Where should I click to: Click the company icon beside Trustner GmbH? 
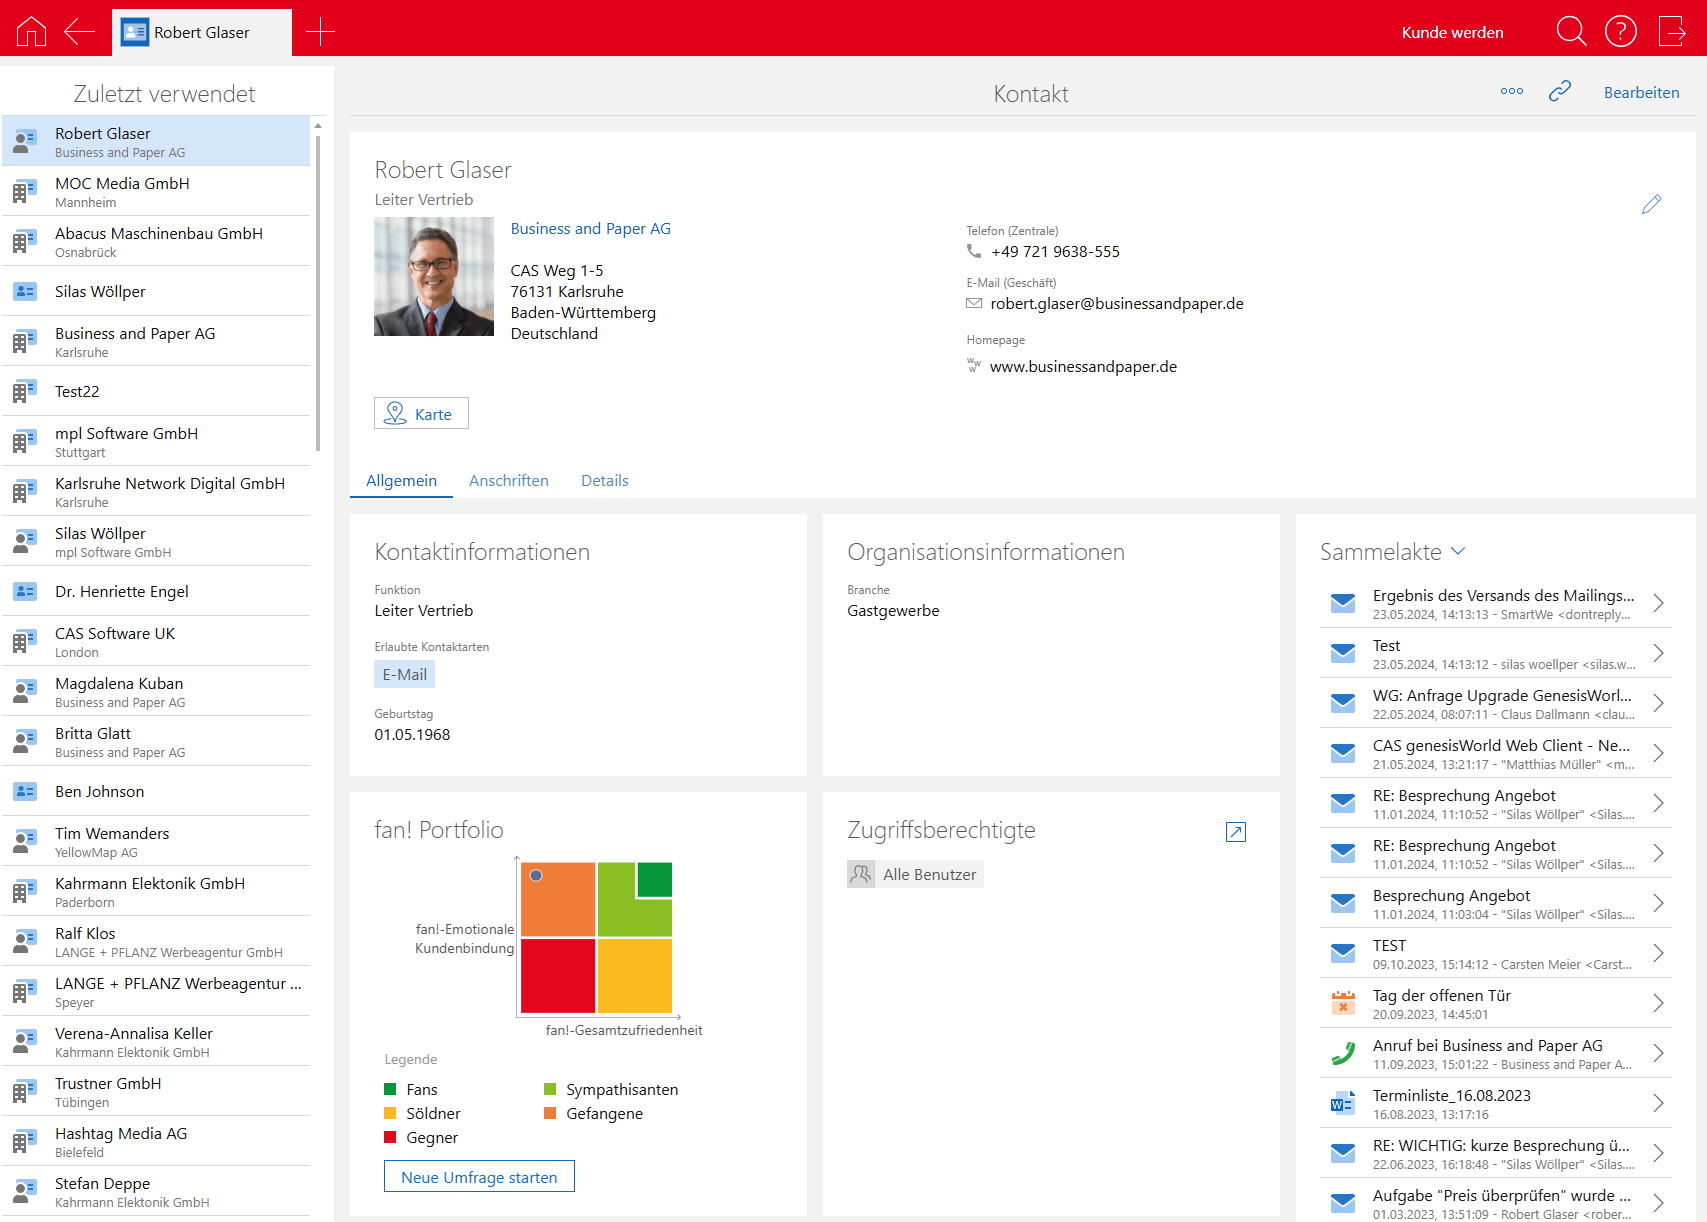click(x=24, y=1091)
